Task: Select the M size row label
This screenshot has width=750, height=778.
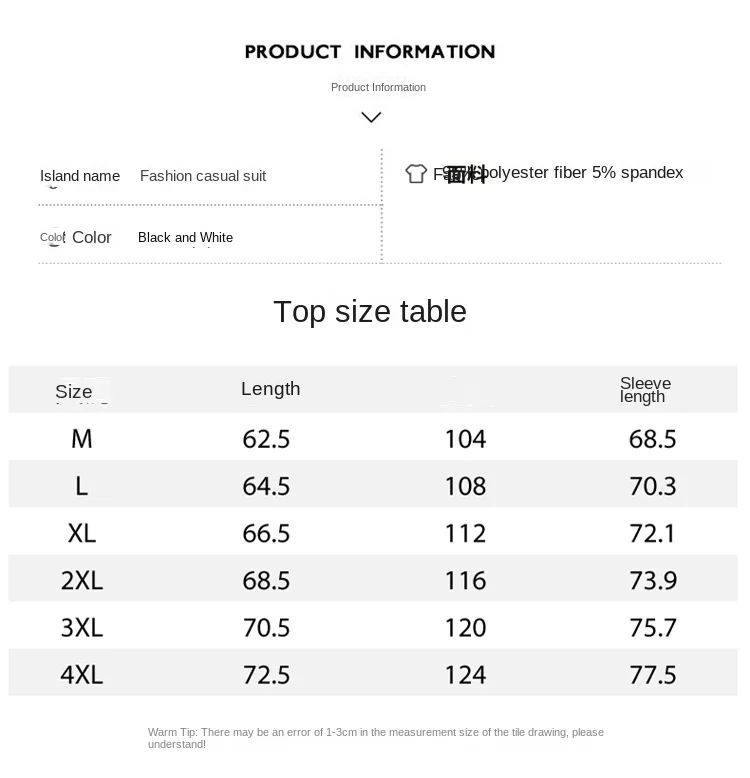Action: click(x=82, y=439)
